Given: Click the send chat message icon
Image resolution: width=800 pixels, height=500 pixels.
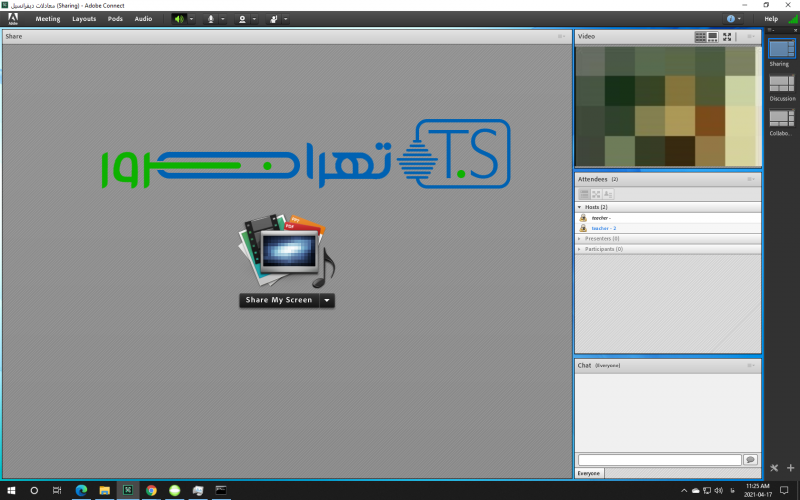Looking at the screenshot, I should (x=749, y=459).
